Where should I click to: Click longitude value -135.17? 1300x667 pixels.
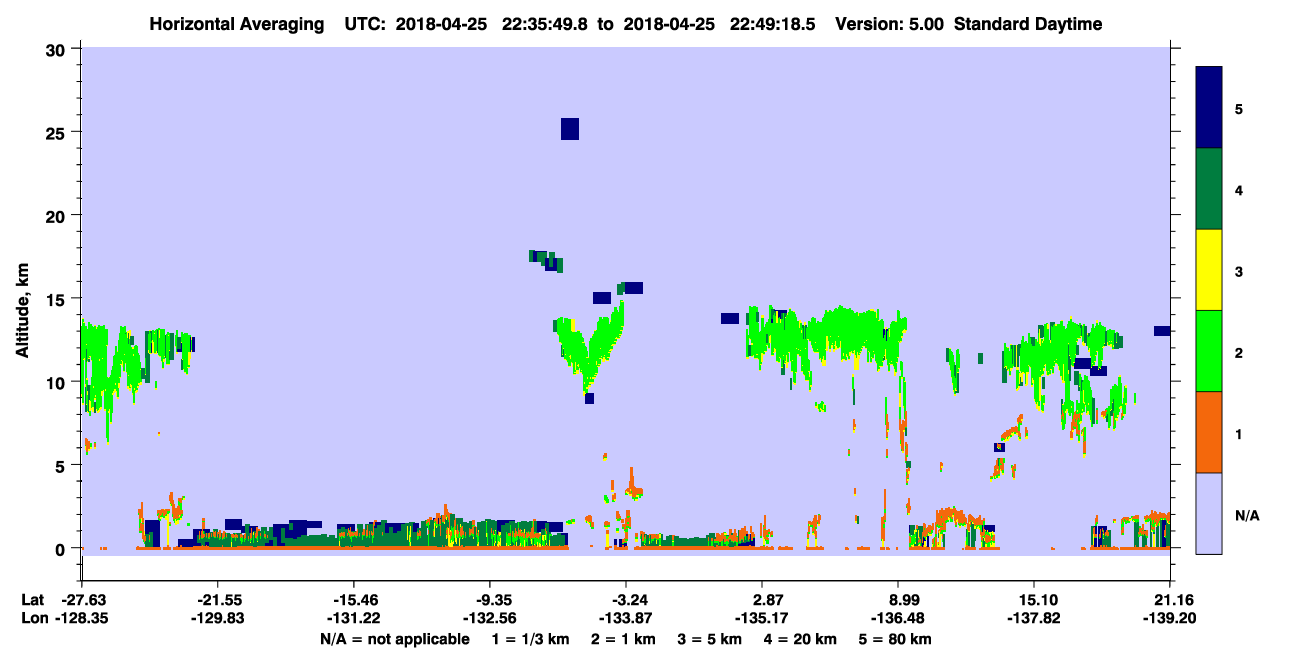point(763,618)
